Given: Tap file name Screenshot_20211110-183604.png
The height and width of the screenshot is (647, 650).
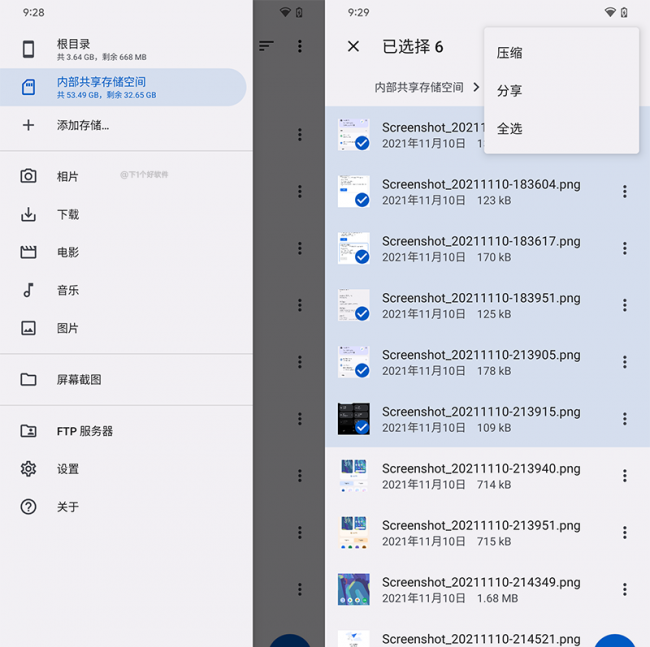Looking at the screenshot, I should (x=481, y=184).
